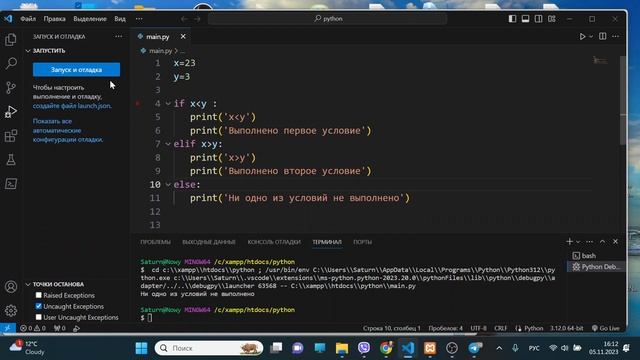The width and height of the screenshot is (640, 360).
Task: Open the terminal-like activity bar icon
Action: (x=11, y=184)
